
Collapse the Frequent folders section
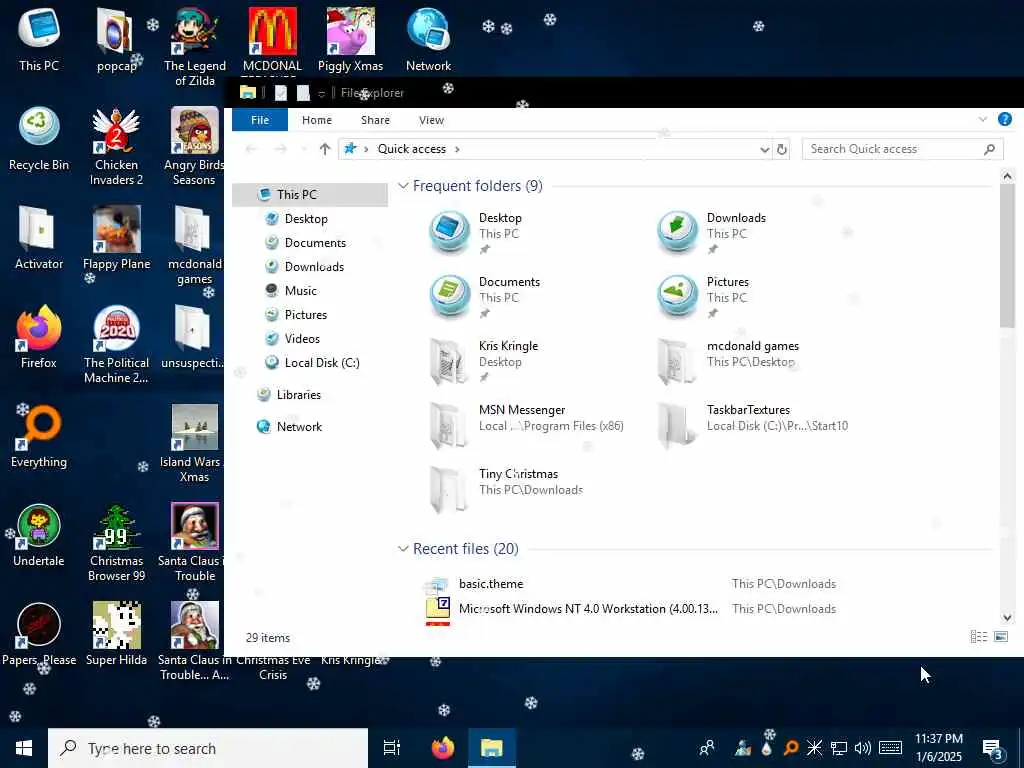point(403,186)
